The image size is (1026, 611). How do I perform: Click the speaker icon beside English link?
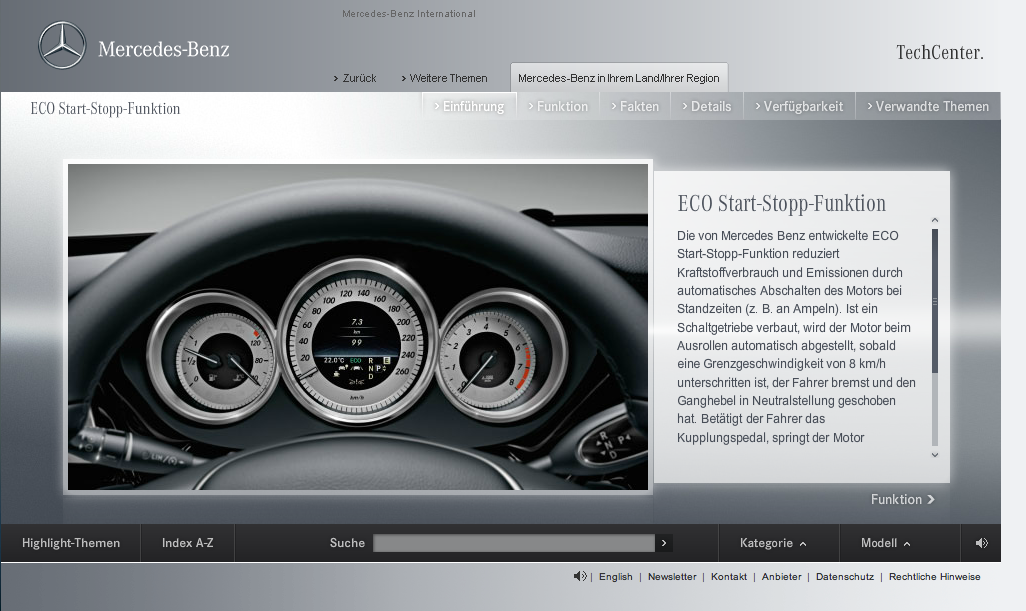pos(580,576)
